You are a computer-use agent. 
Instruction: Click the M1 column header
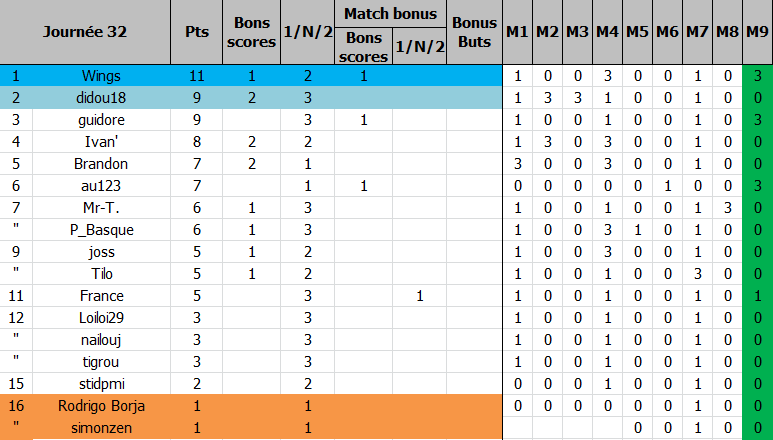coord(517,32)
